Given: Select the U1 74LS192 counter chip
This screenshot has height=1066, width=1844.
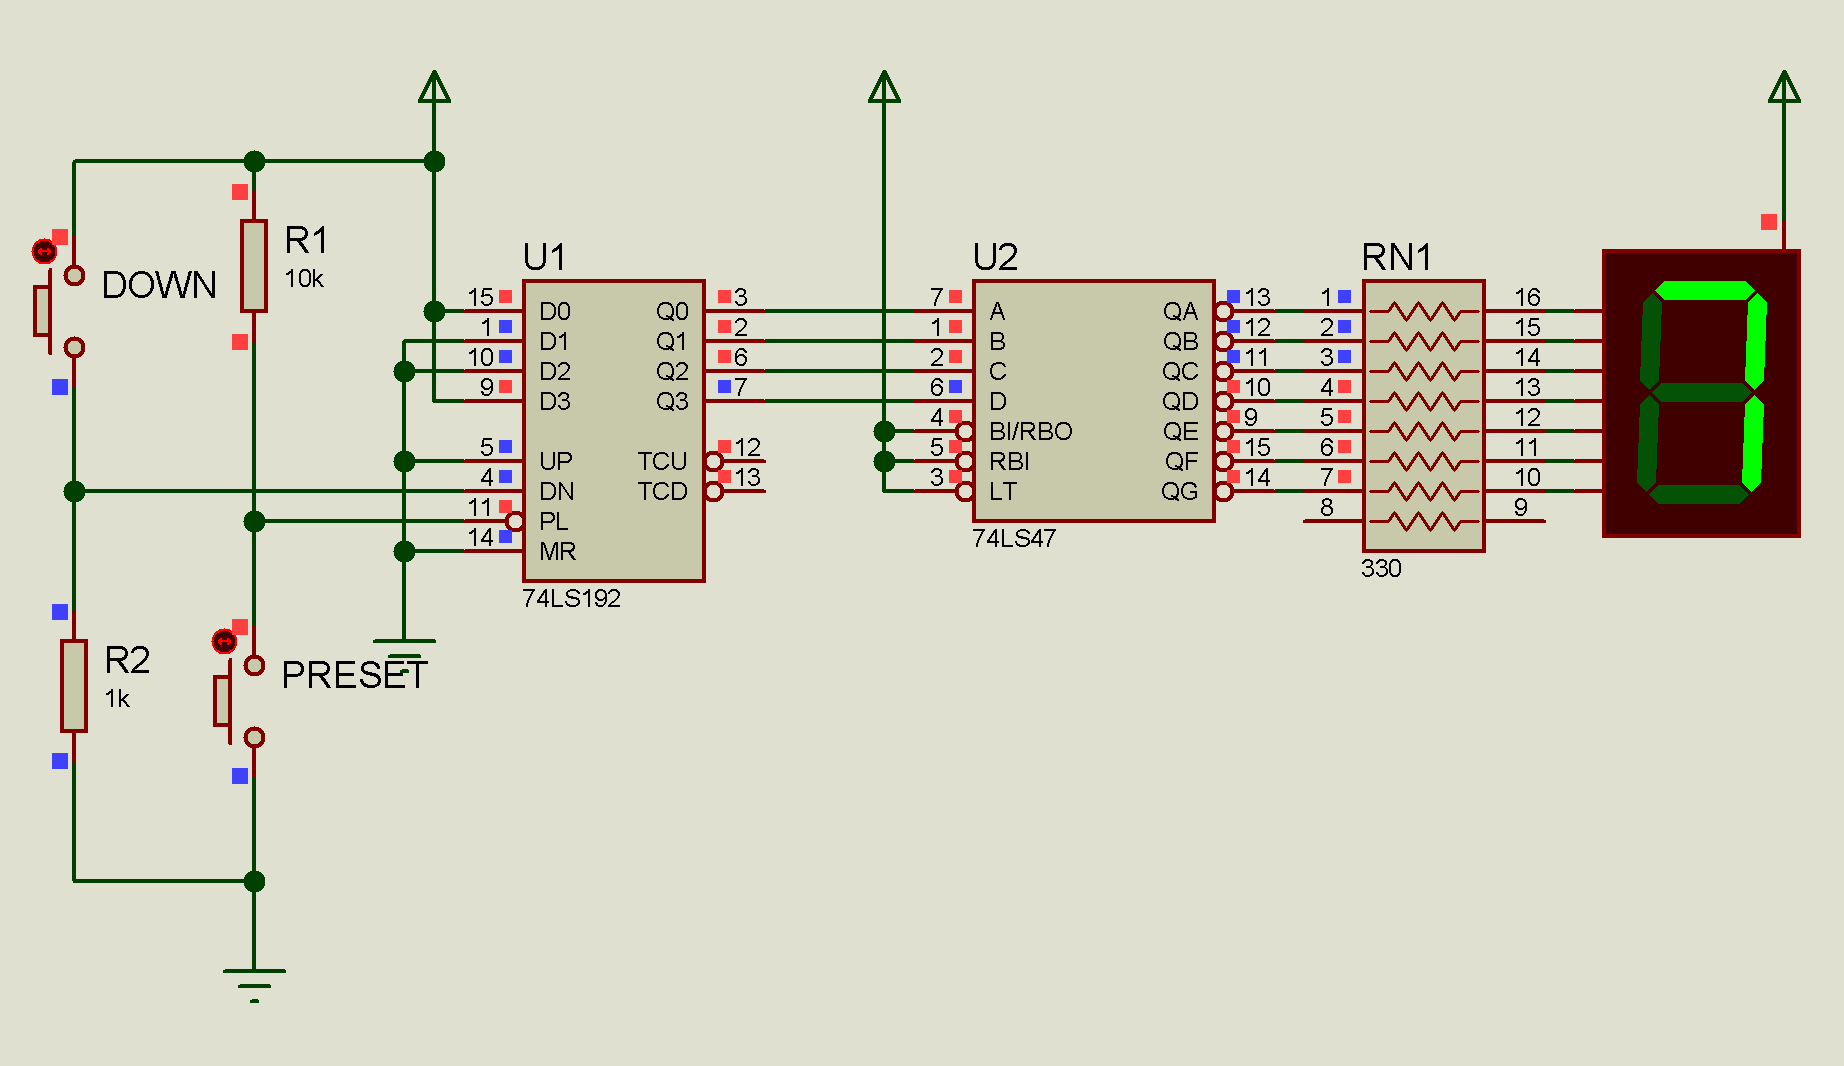Looking at the screenshot, I should pyautogui.click(x=614, y=431).
